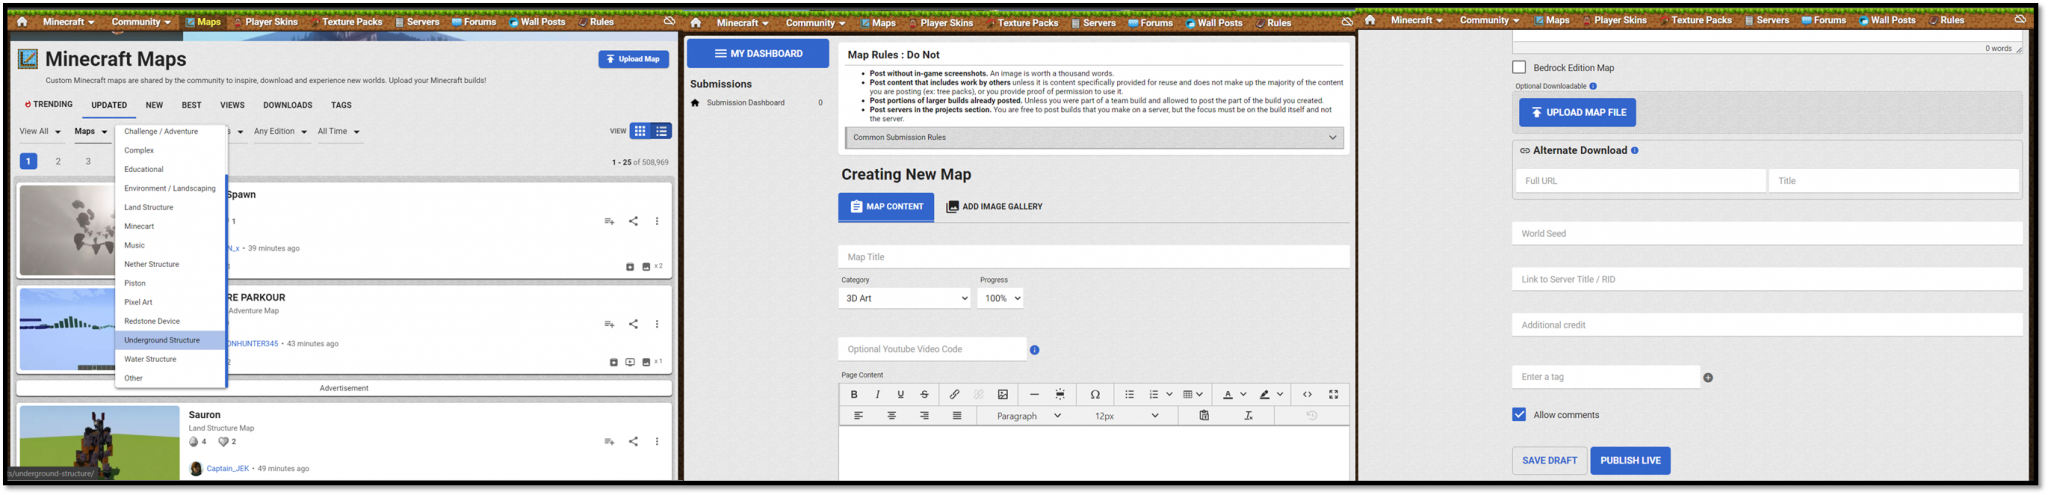Screen dimensions: 2048x495
Task: Switch to the Add Image Gallery tab
Action: (x=994, y=207)
